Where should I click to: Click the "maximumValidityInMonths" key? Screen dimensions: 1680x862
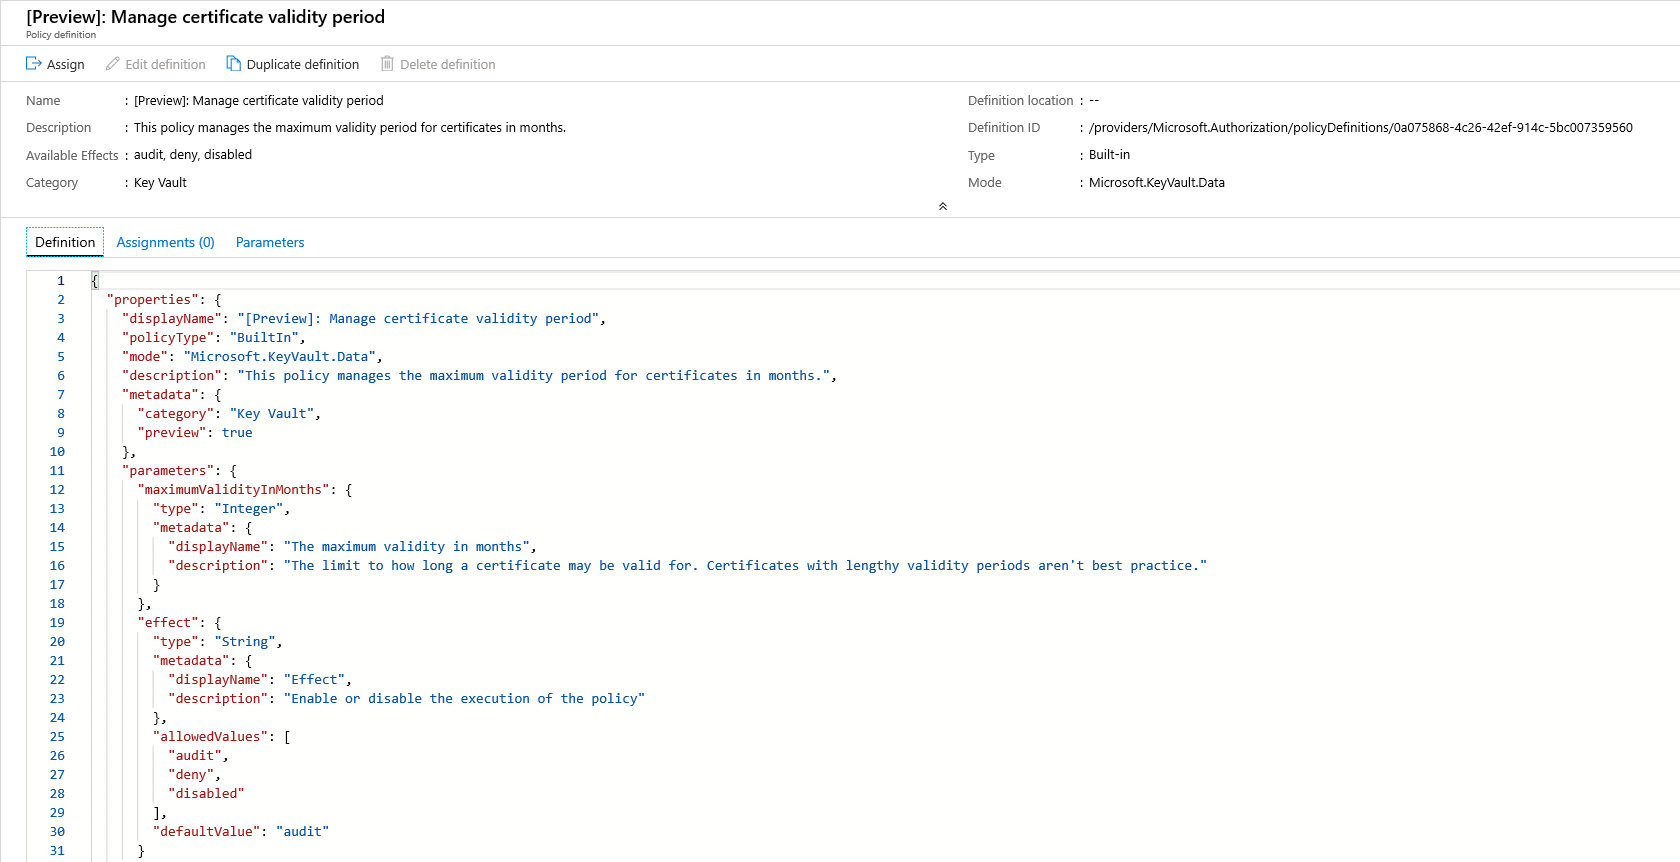pos(233,489)
